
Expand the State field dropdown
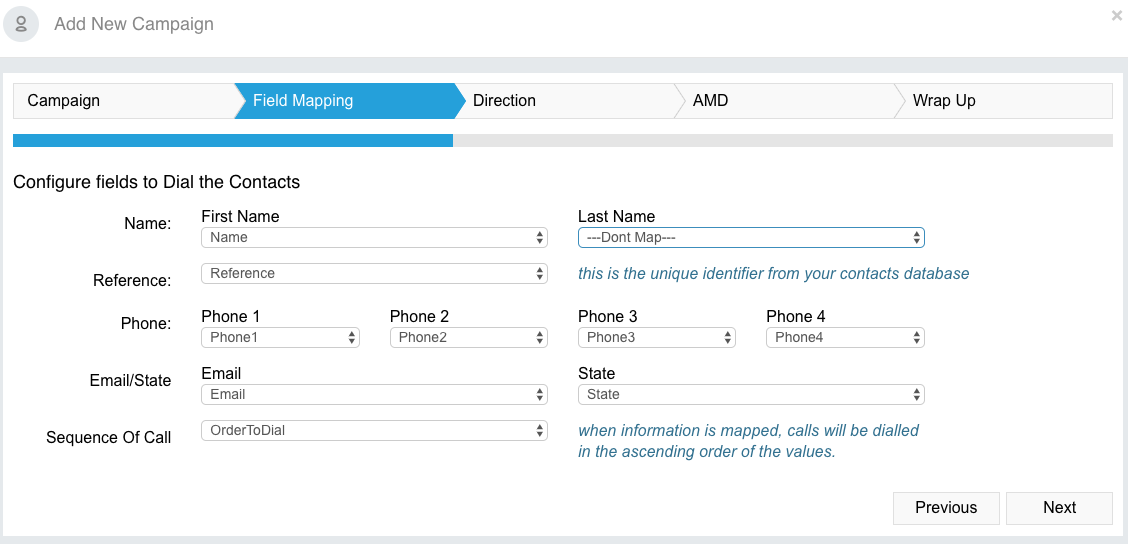click(751, 394)
